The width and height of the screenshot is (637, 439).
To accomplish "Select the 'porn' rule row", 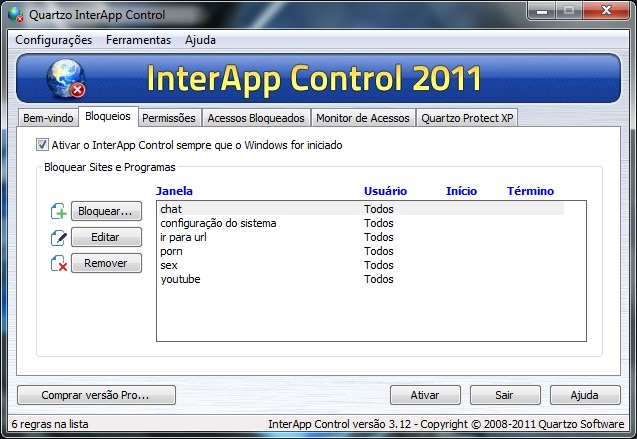I will pos(361,251).
